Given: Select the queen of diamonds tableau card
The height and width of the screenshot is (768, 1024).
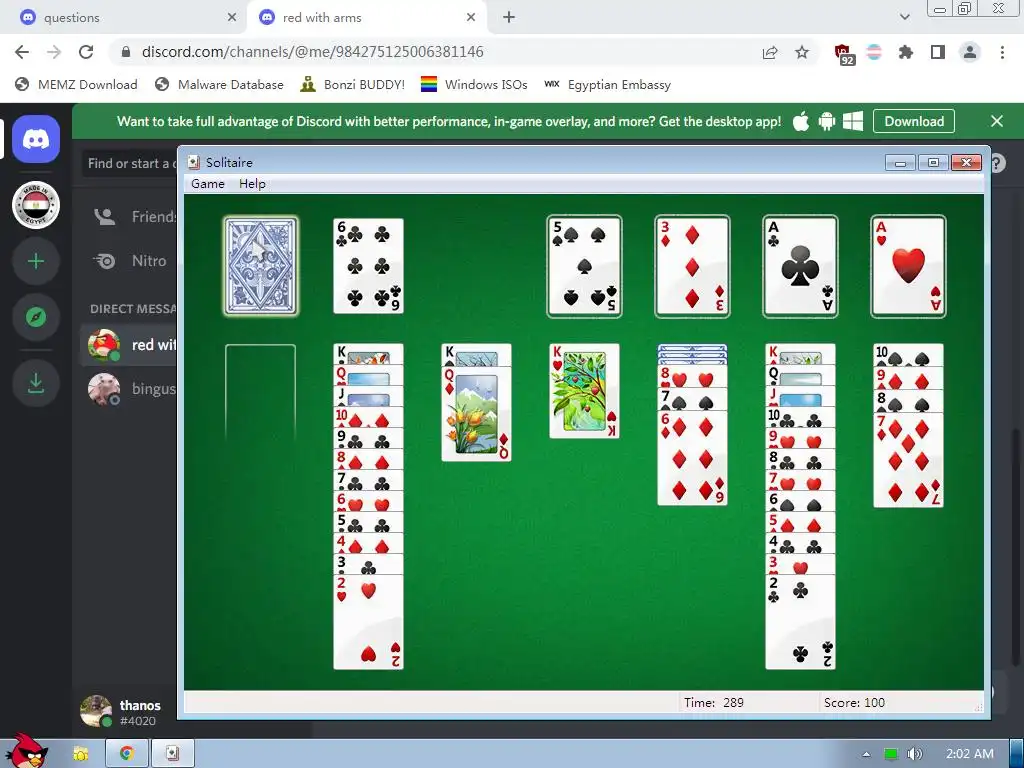Looking at the screenshot, I should click(x=477, y=414).
